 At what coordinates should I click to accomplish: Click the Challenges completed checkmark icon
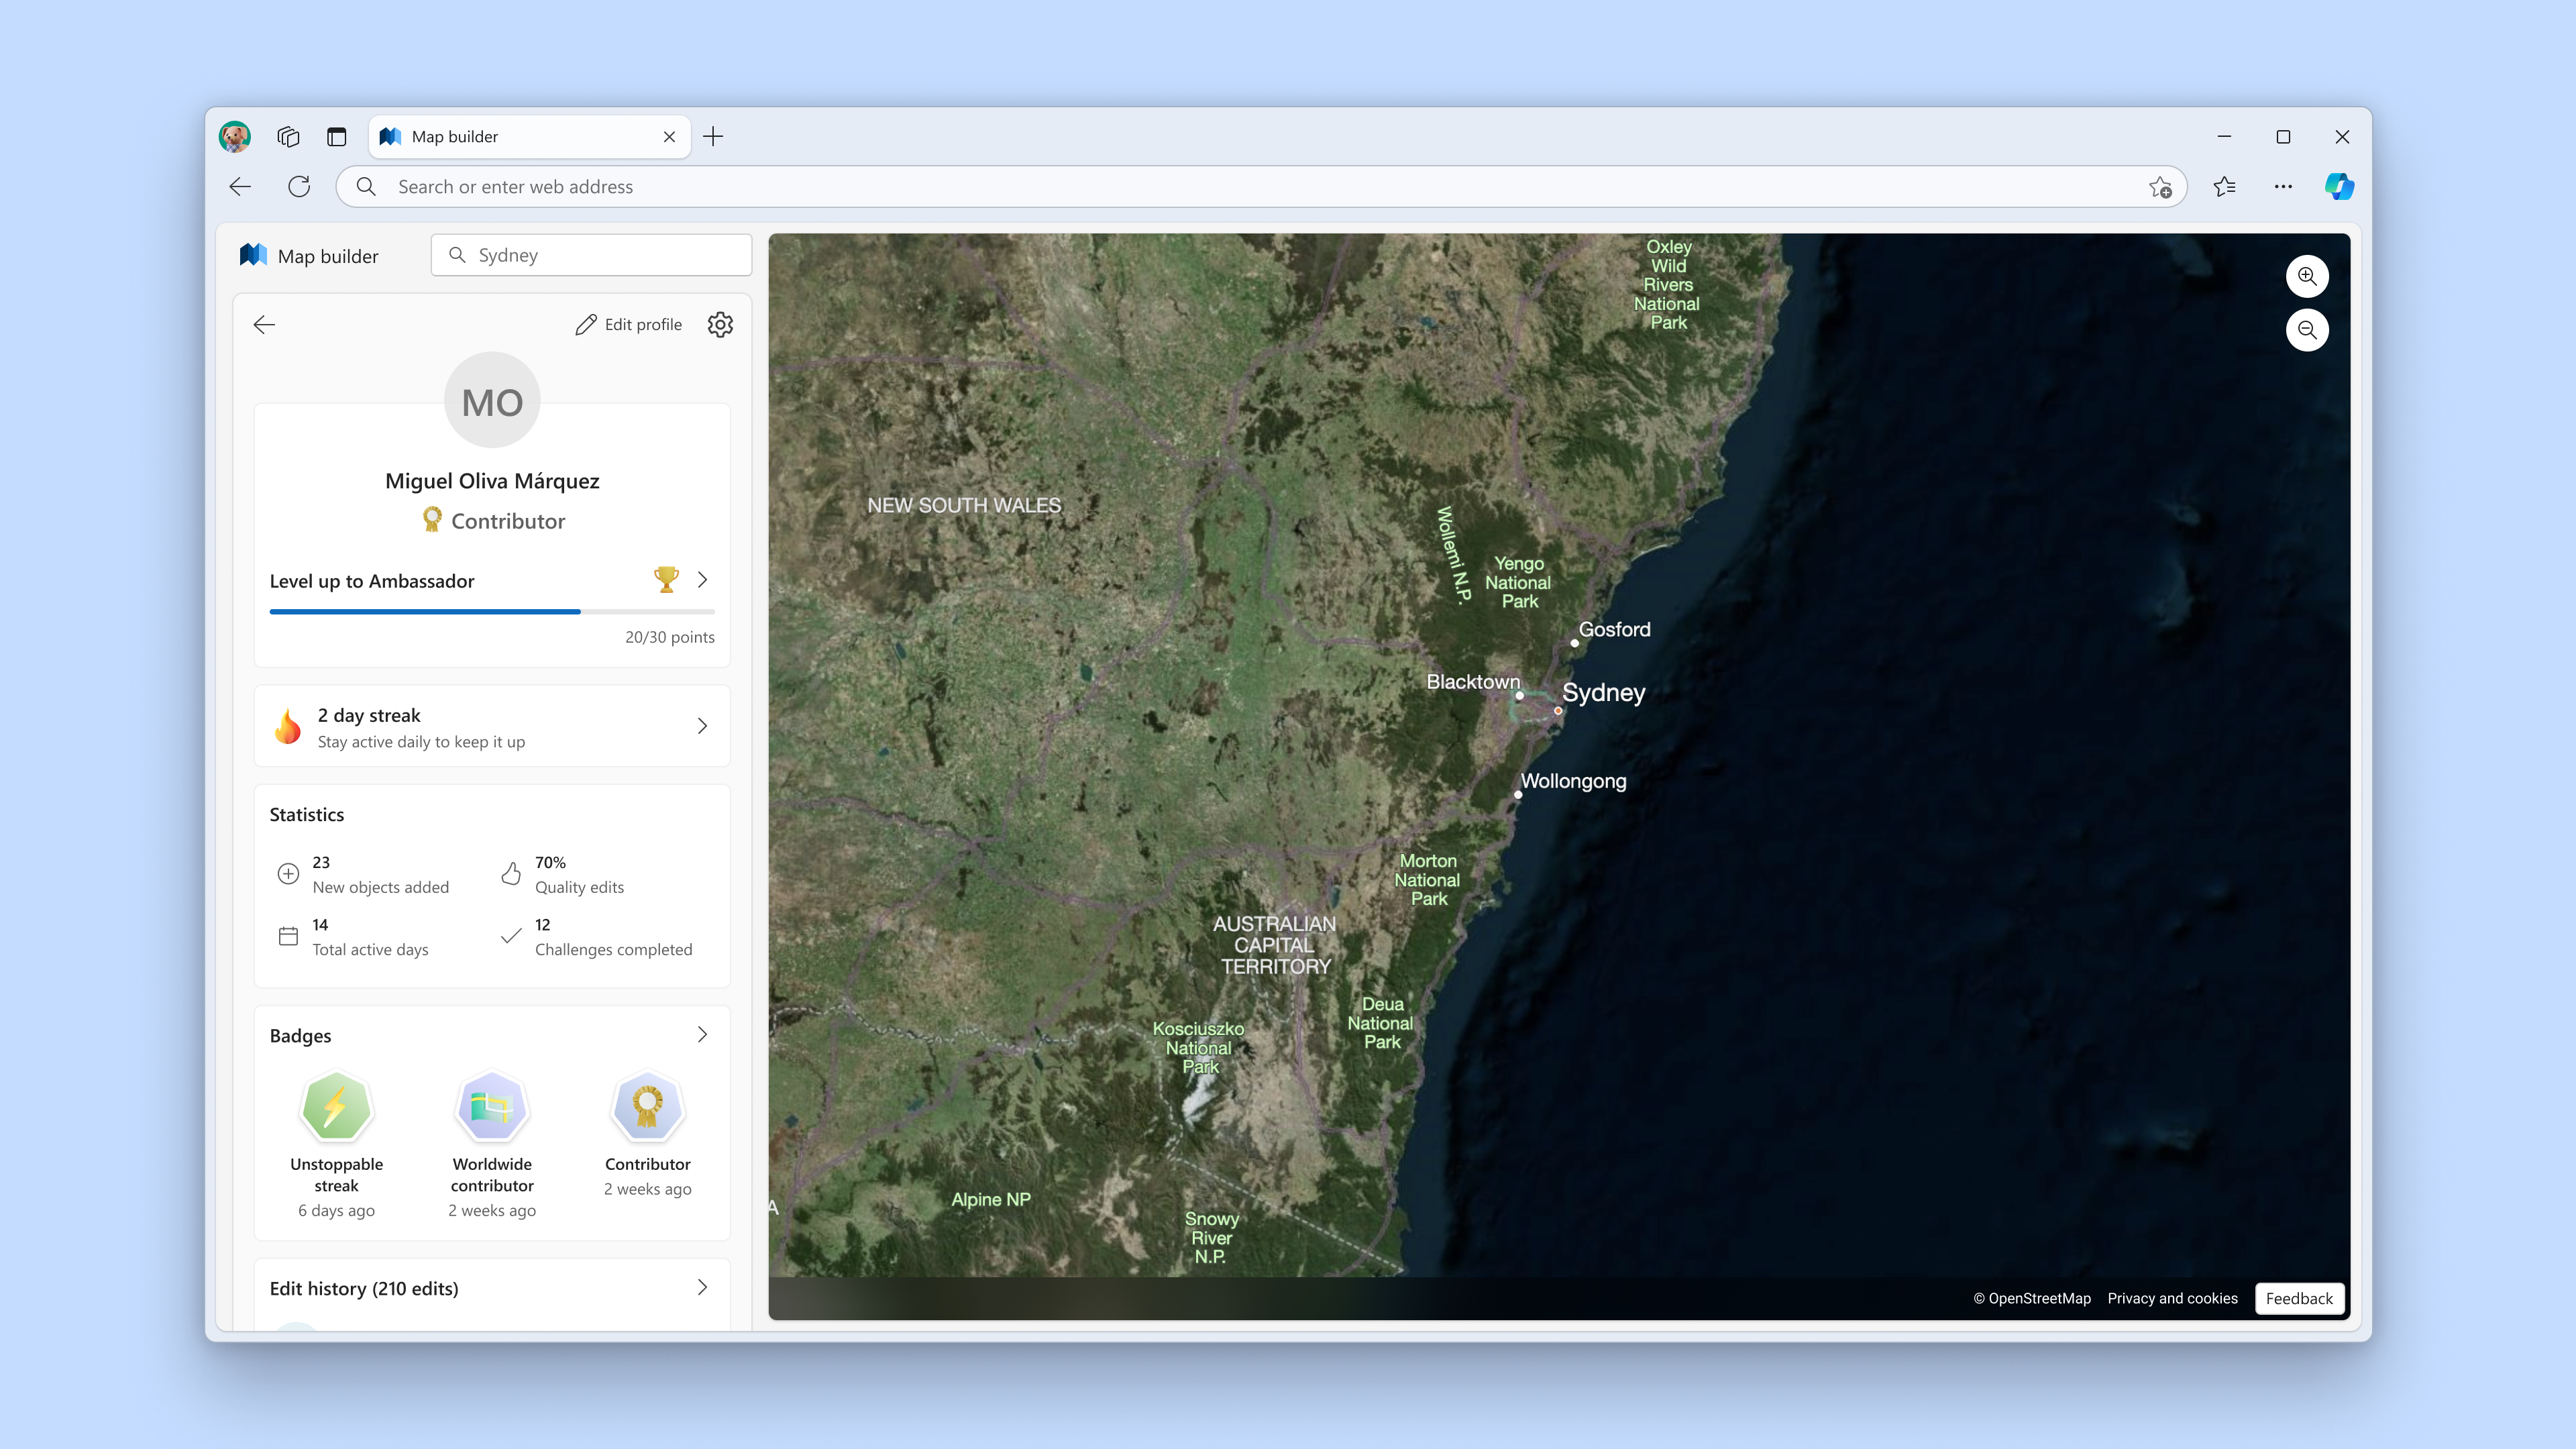click(x=511, y=937)
